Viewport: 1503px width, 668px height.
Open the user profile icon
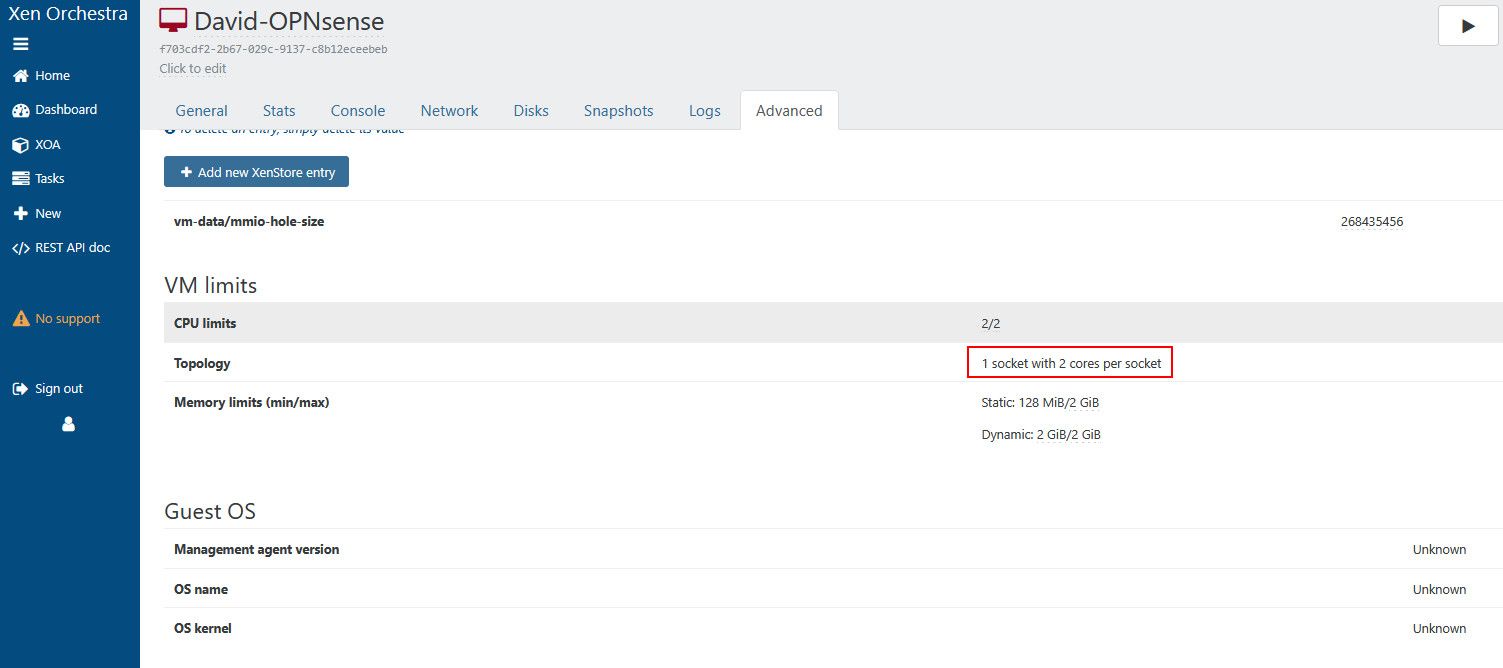click(x=69, y=424)
